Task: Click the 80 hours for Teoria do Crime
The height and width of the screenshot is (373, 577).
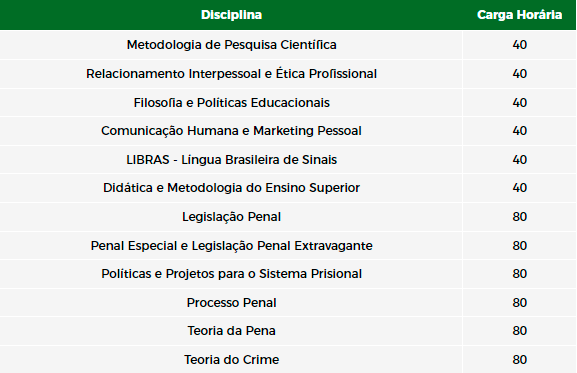Action: click(x=520, y=359)
